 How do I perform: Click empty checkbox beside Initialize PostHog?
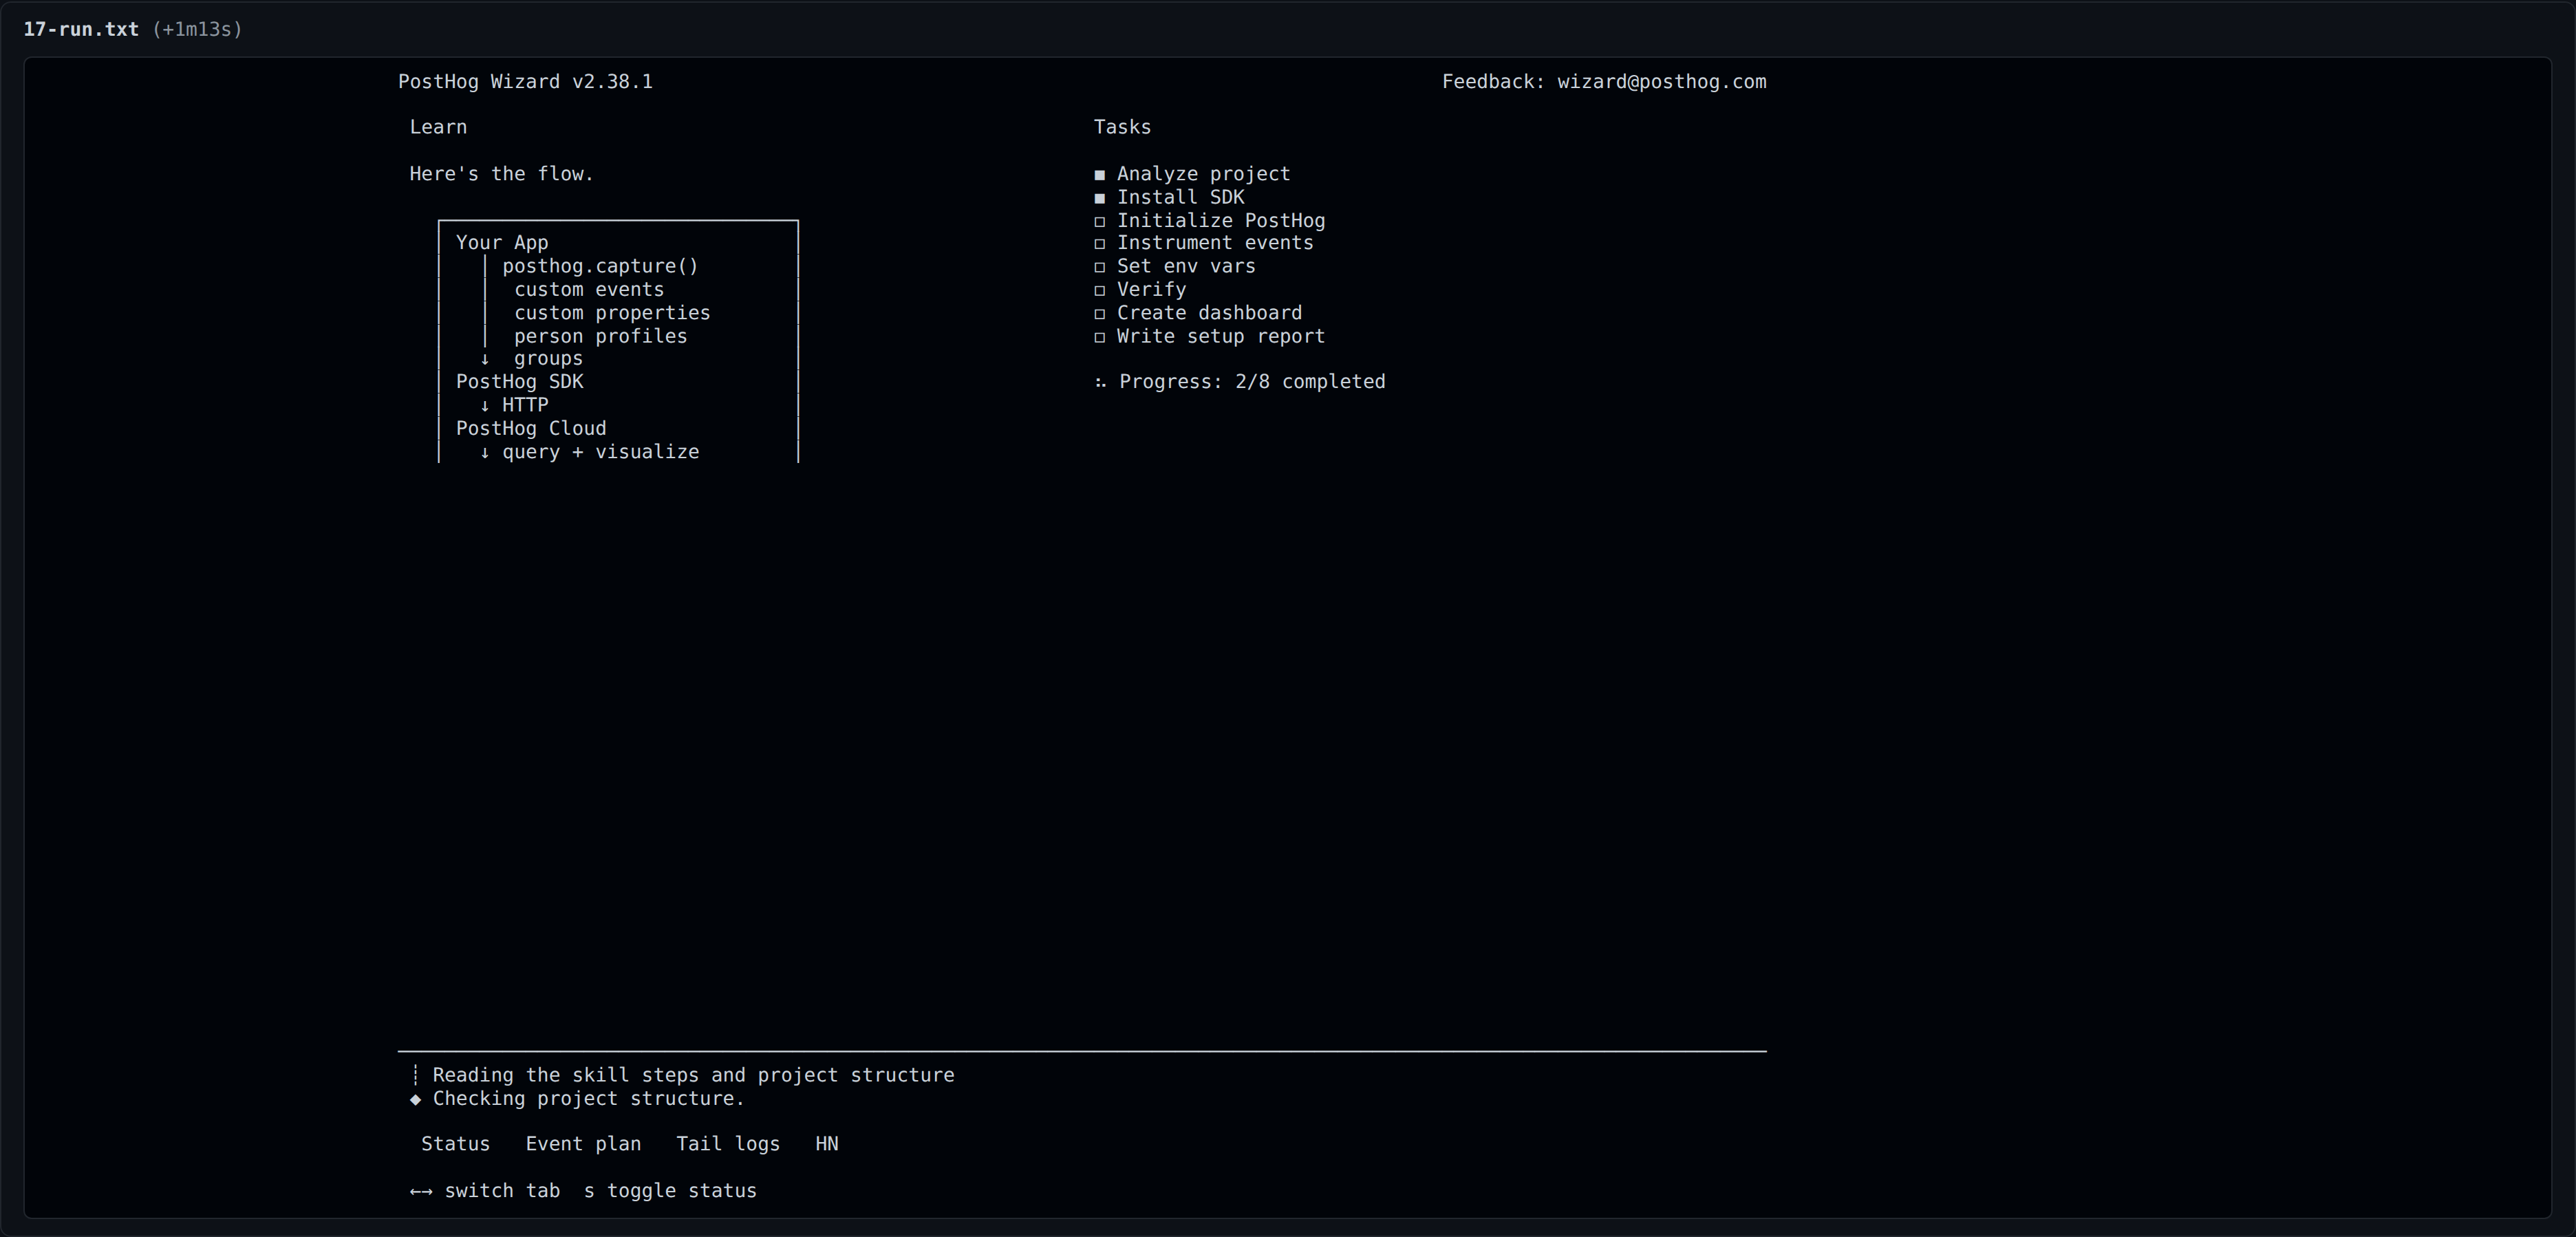(x=1100, y=221)
